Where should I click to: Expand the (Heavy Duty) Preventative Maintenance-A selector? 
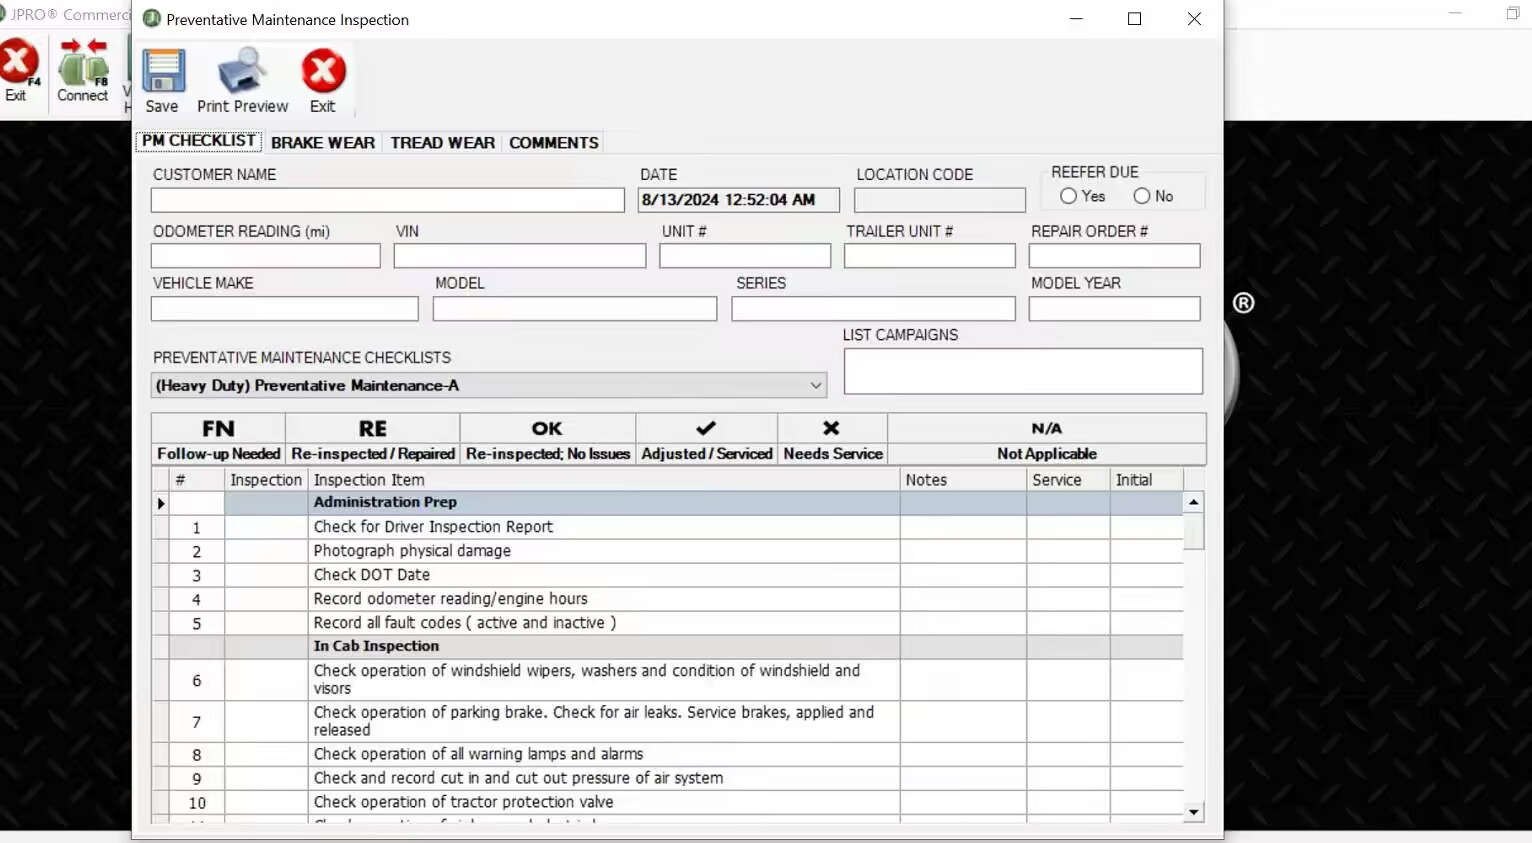click(x=817, y=385)
